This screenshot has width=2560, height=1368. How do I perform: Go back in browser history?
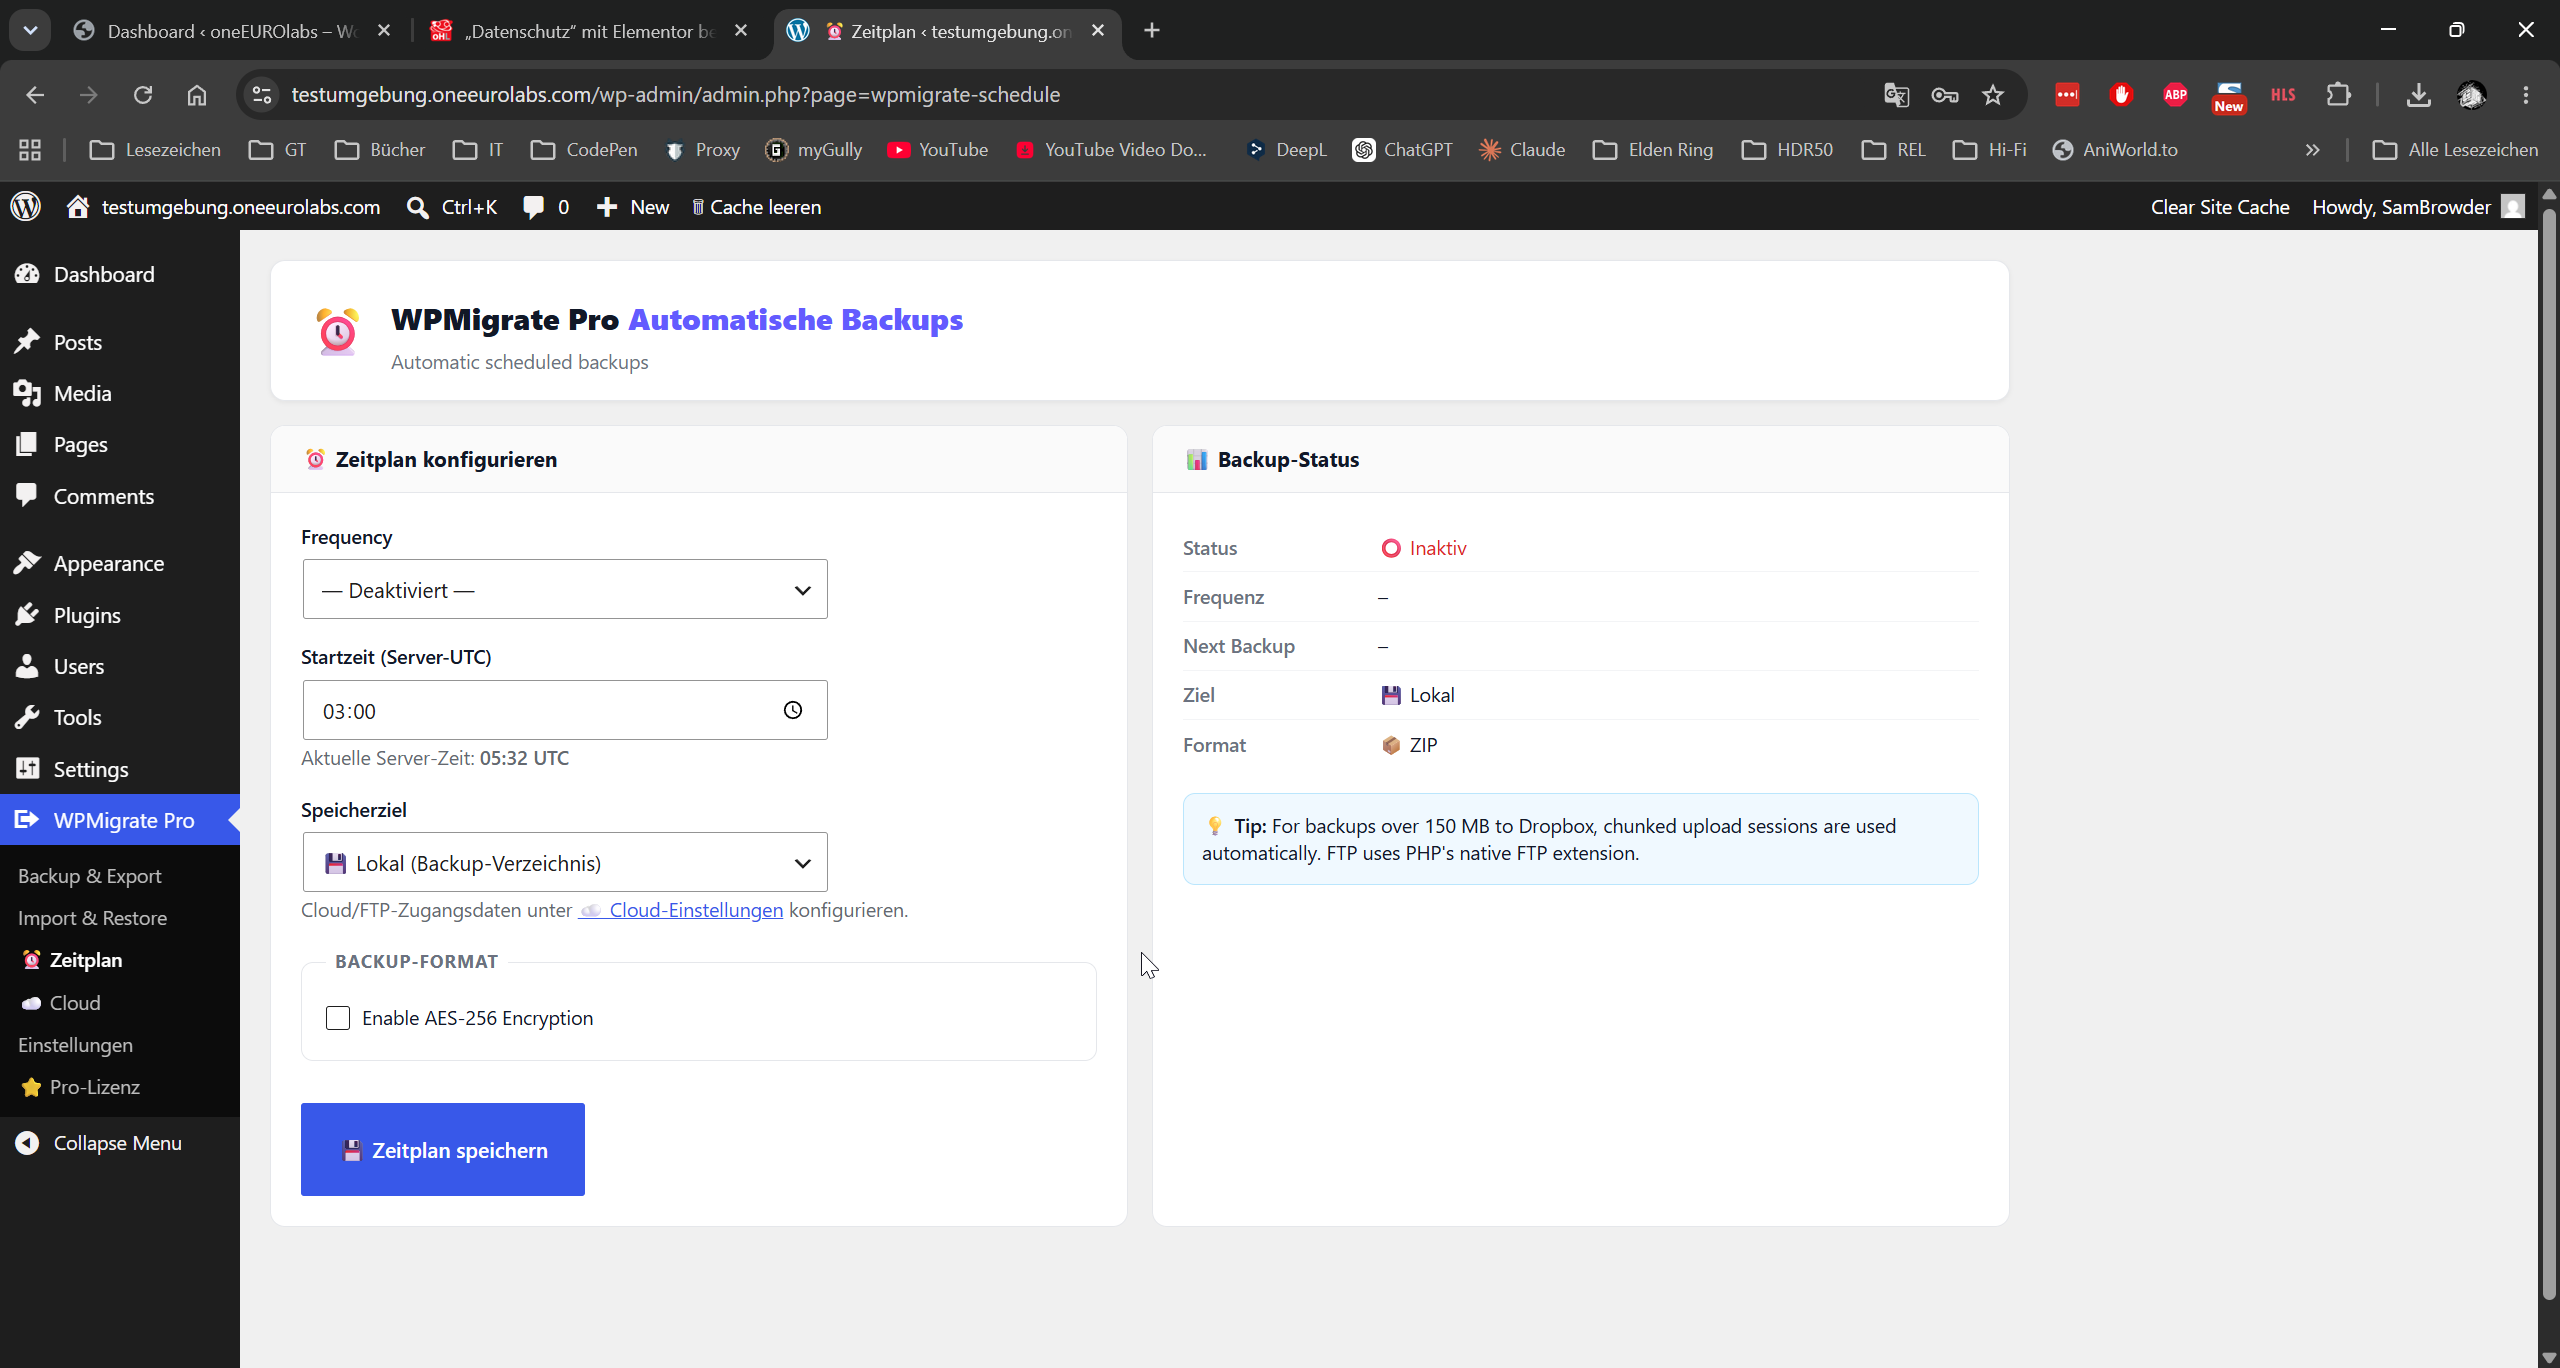[x=35, y=95]
